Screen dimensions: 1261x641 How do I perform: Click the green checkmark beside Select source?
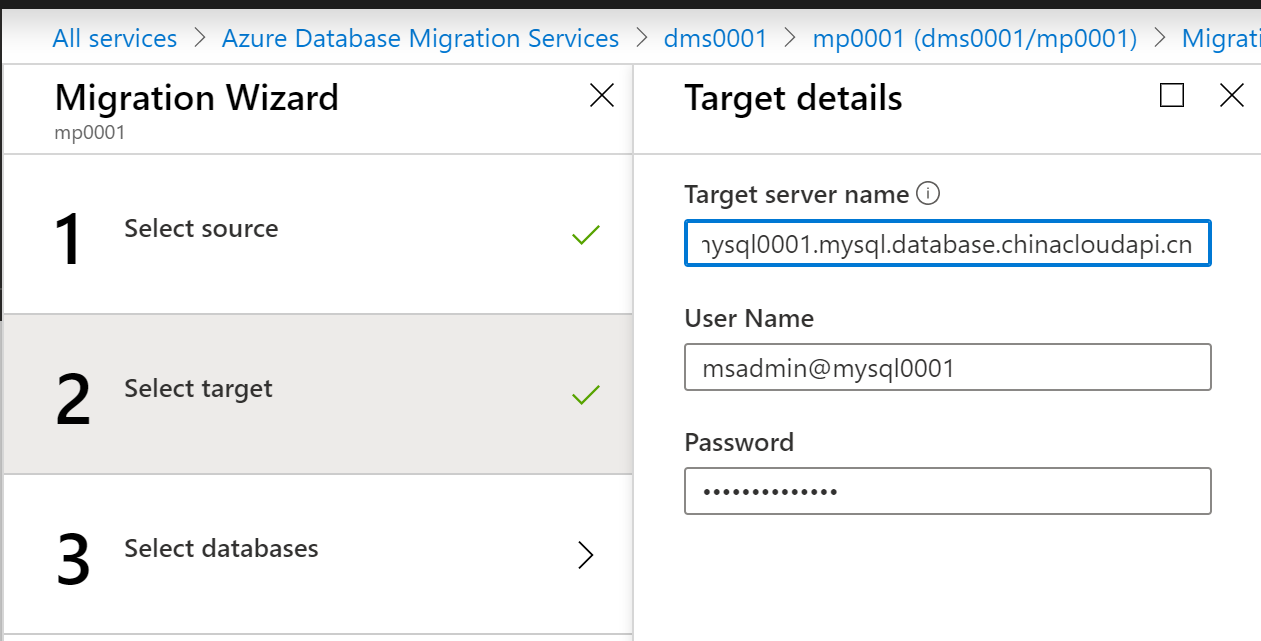[x=585, y=236]
